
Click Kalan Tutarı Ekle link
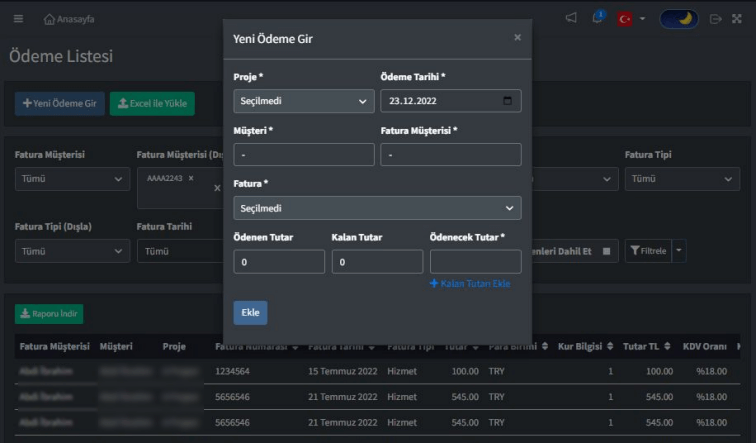470,283
